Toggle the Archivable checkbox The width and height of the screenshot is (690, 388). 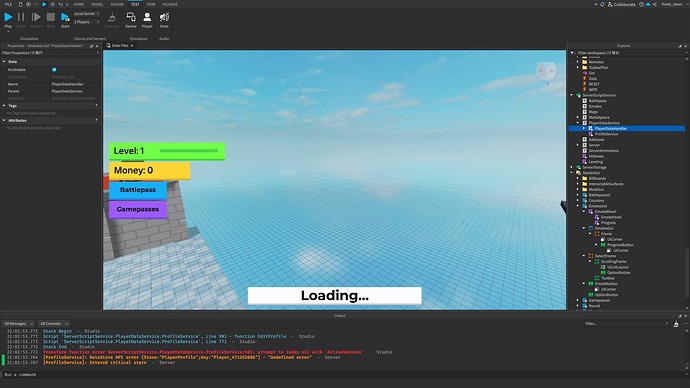pyautogui.click(x=54, y=70)
